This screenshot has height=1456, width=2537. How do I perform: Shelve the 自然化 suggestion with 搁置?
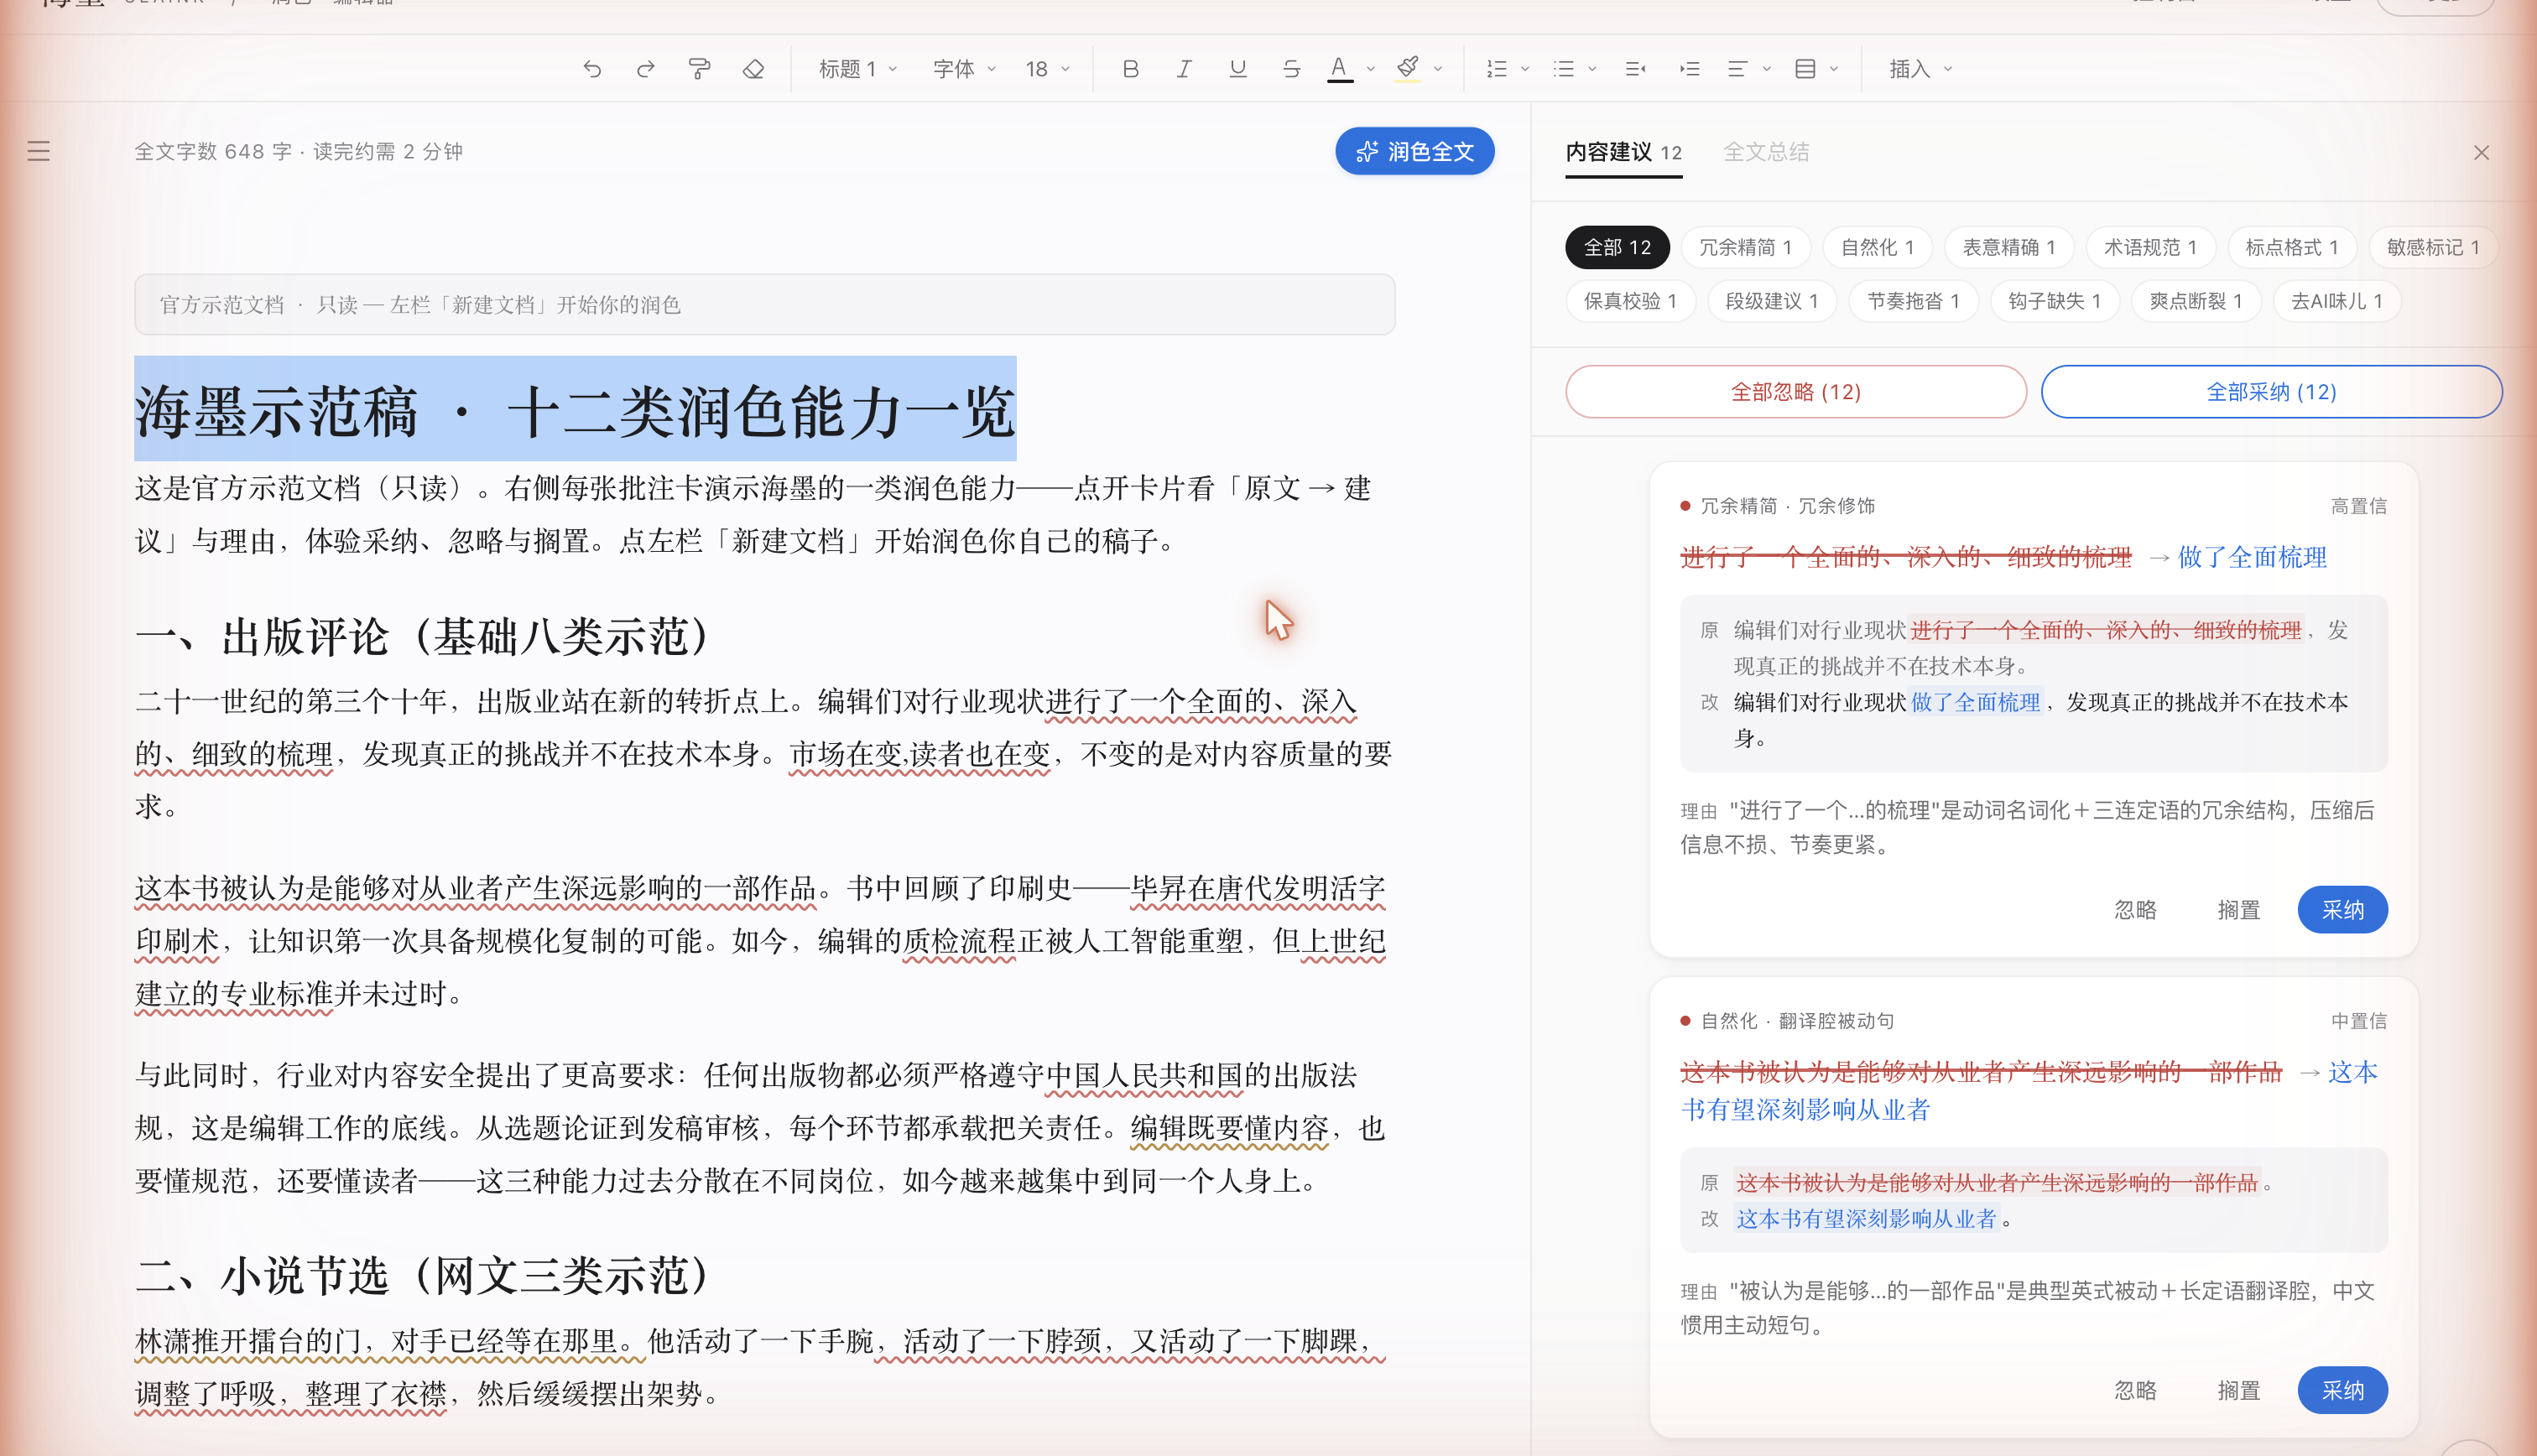point(2238,1391)
